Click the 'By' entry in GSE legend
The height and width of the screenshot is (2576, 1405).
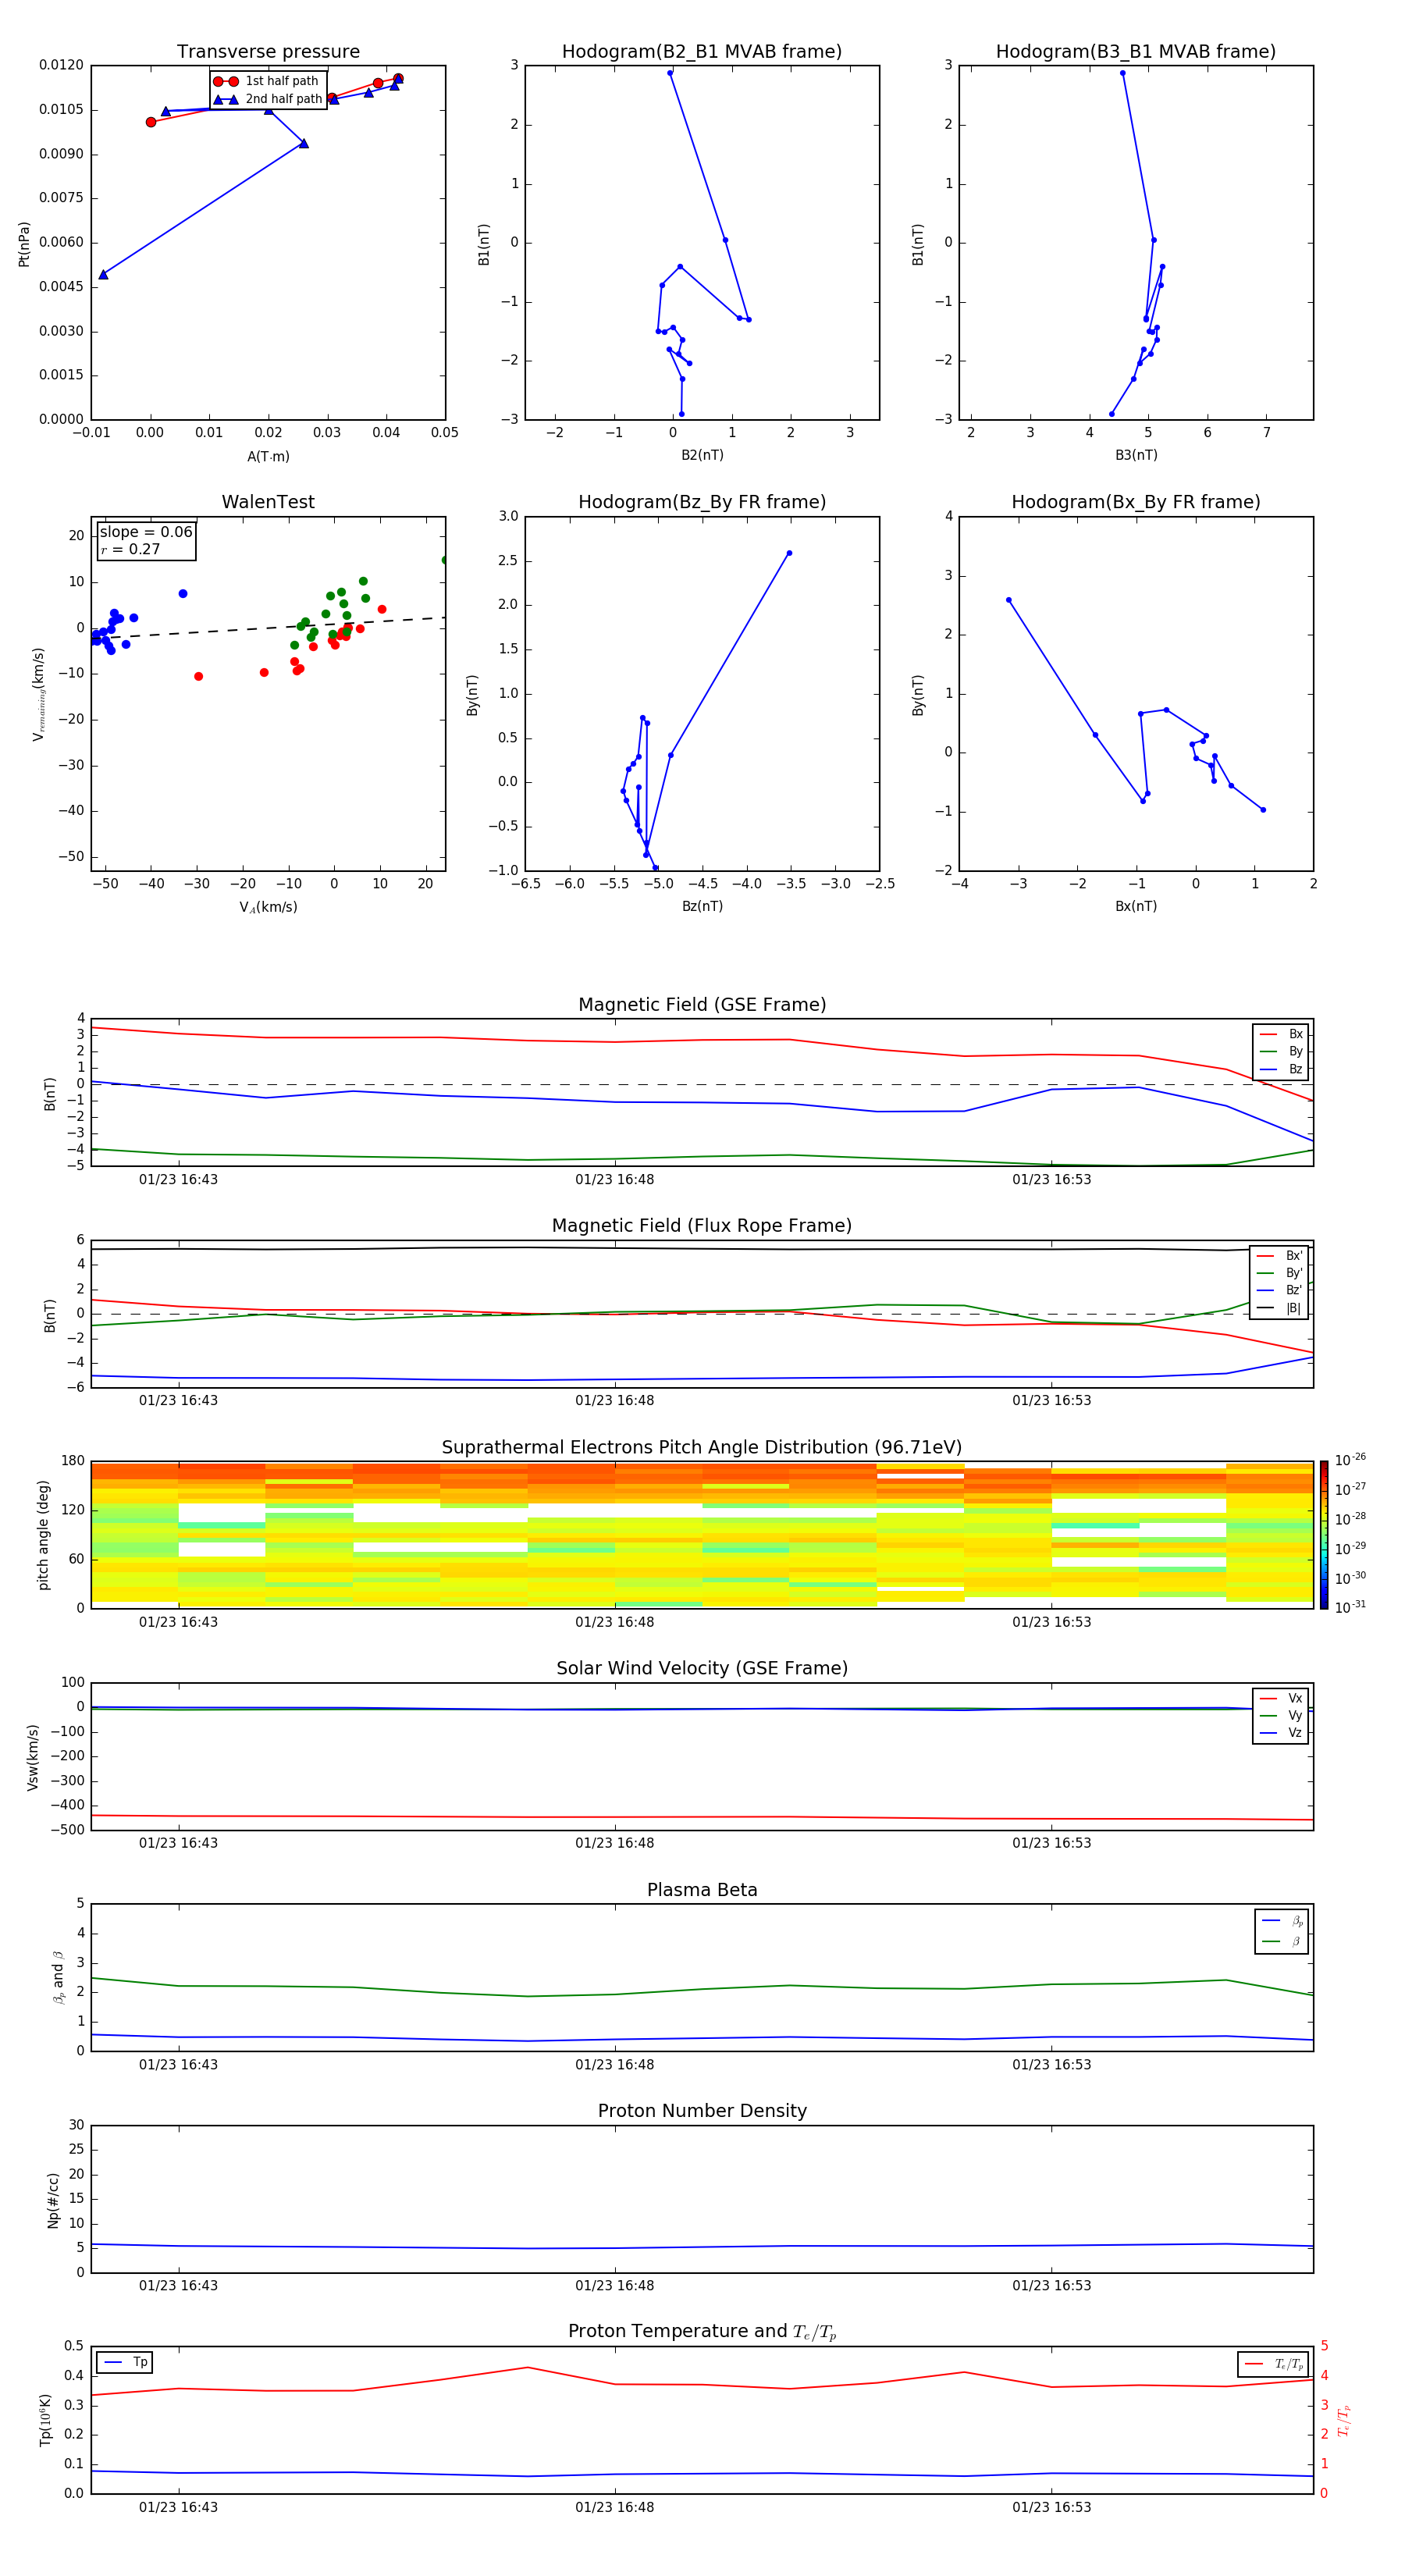tap(1282, 1051)
